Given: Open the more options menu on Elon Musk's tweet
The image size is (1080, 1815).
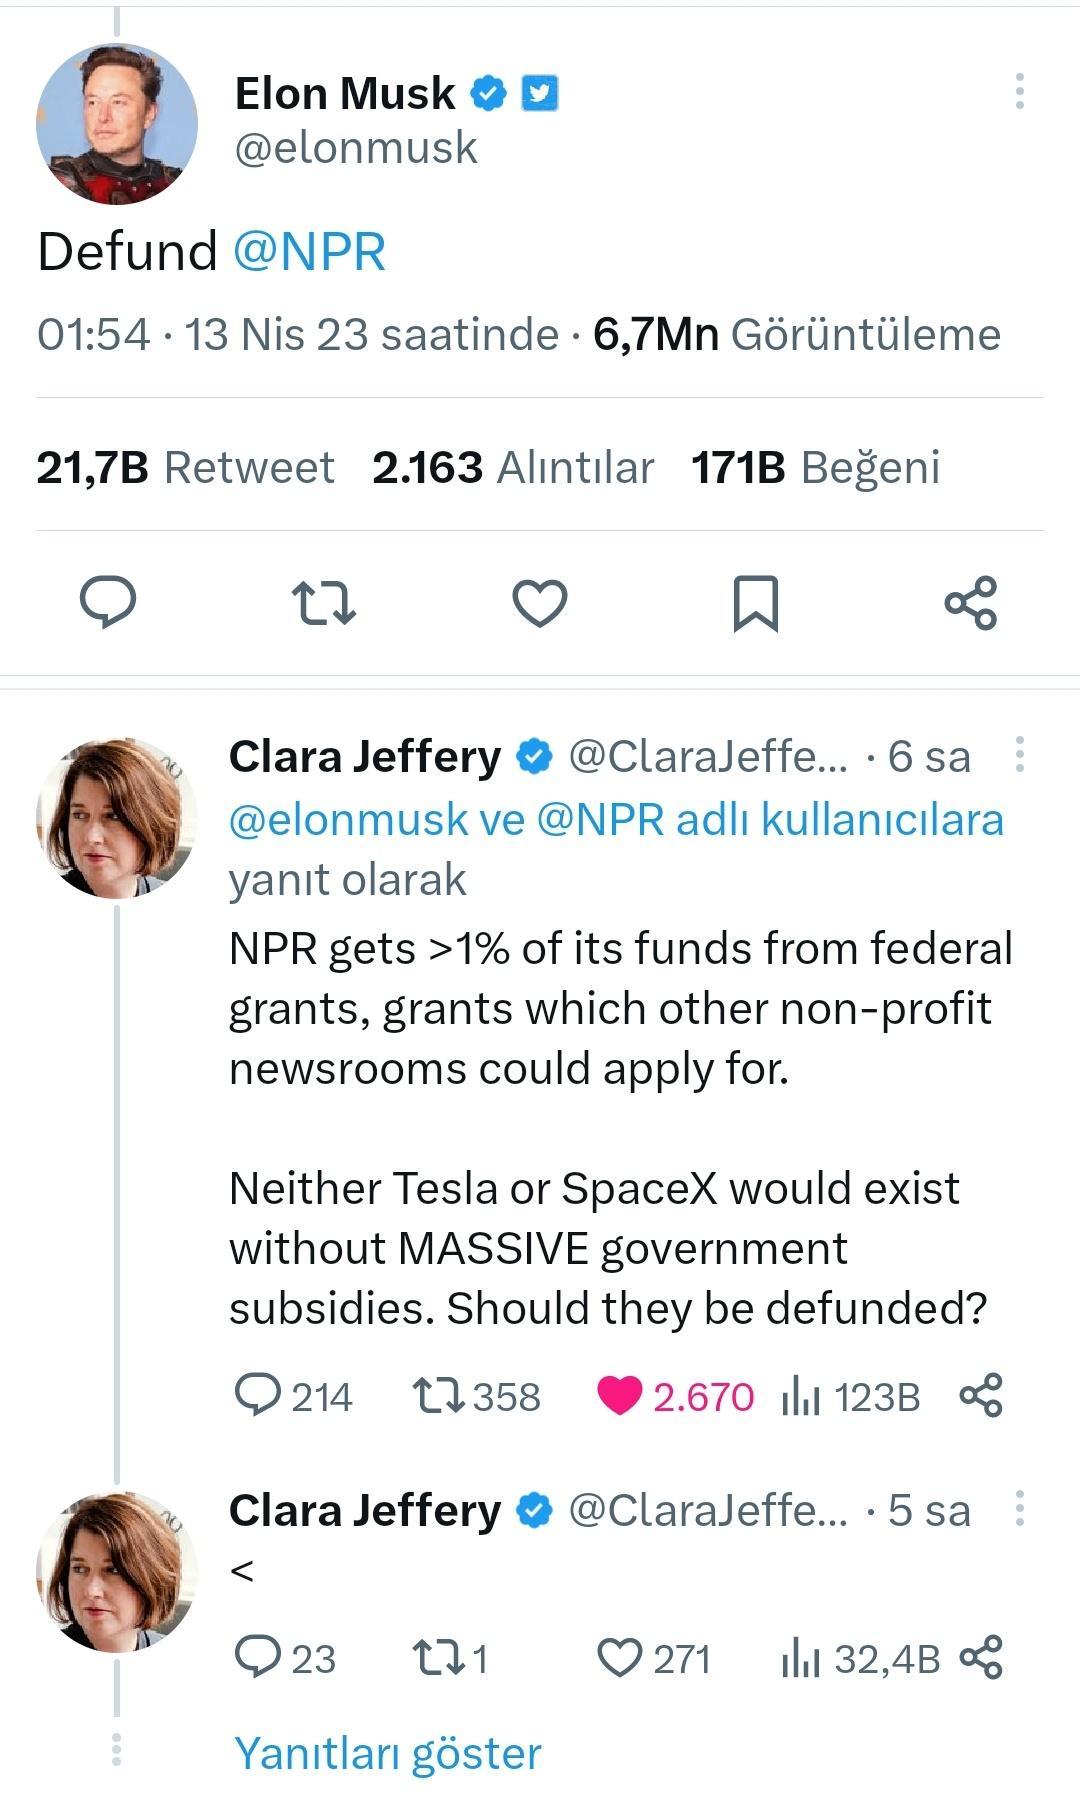Looking at the screenshot, I should point(1020,90).
